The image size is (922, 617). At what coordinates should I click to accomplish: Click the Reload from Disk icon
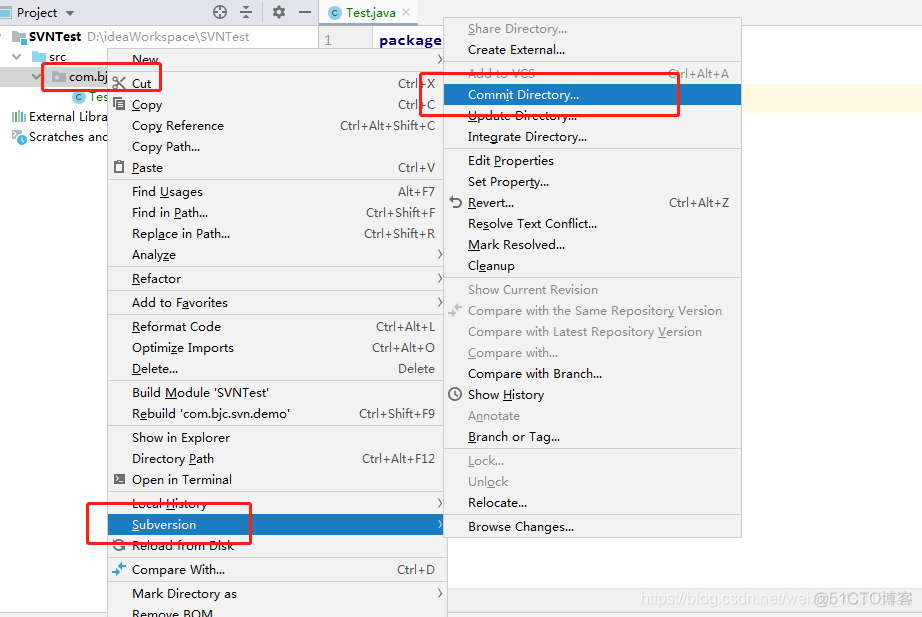click(119, 546)
